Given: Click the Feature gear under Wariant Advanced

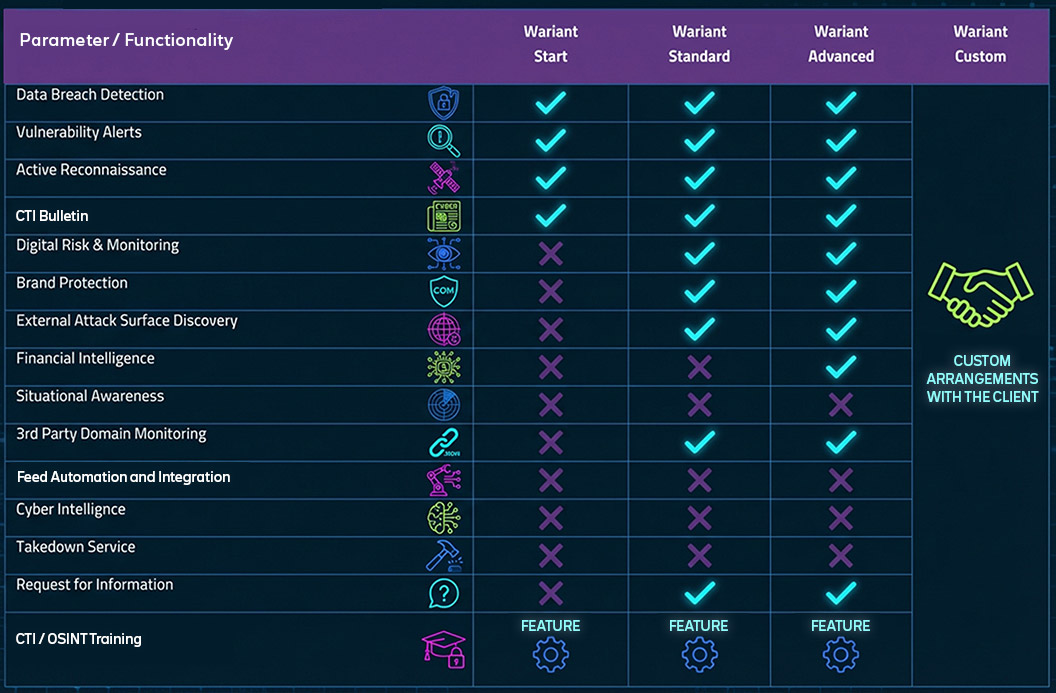Looking at the screenshot, I should pos(841,654).
